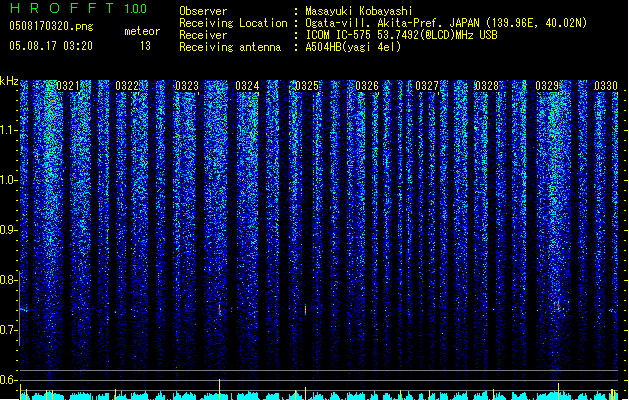Click the word meteor above the count
This screenshot has width=629, height=400.
click(142, 31)
